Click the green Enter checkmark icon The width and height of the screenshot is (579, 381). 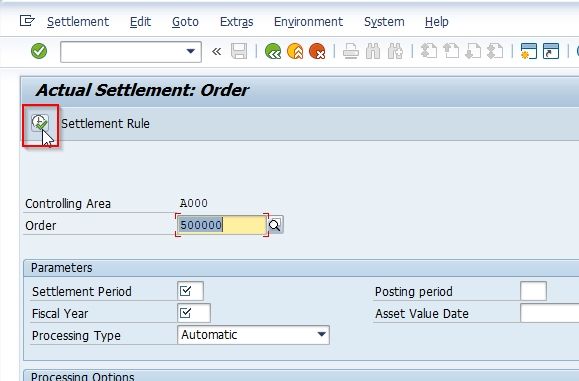[x=39, y=51]
